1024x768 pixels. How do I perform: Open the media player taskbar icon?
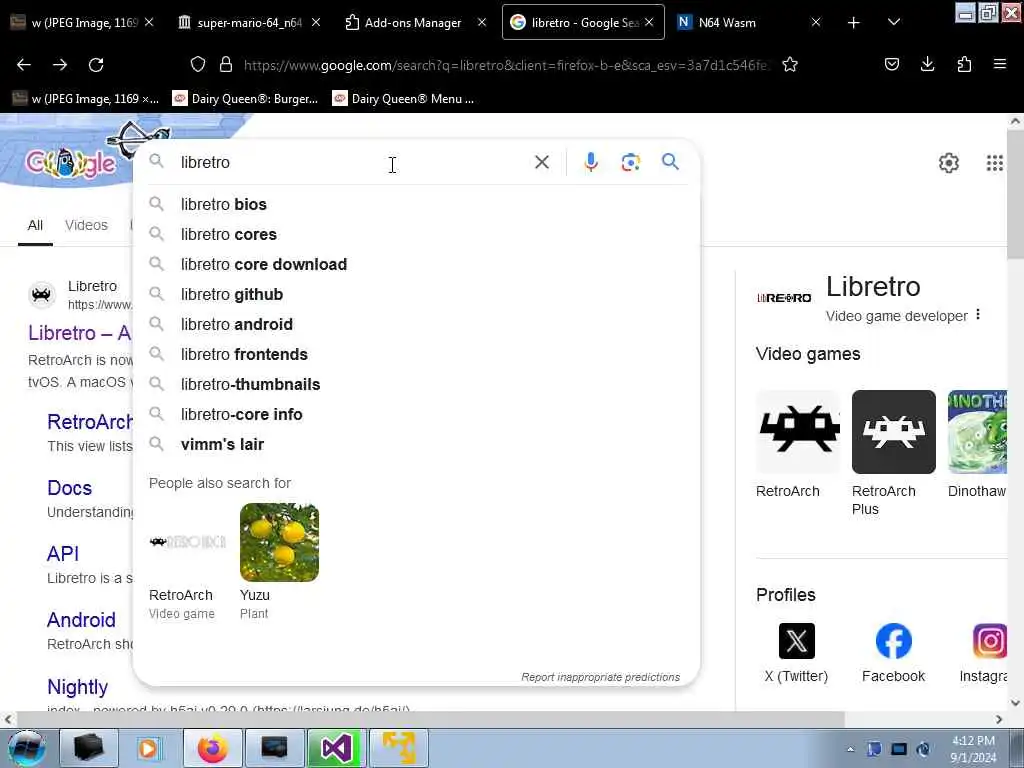(x=148, y=748)
